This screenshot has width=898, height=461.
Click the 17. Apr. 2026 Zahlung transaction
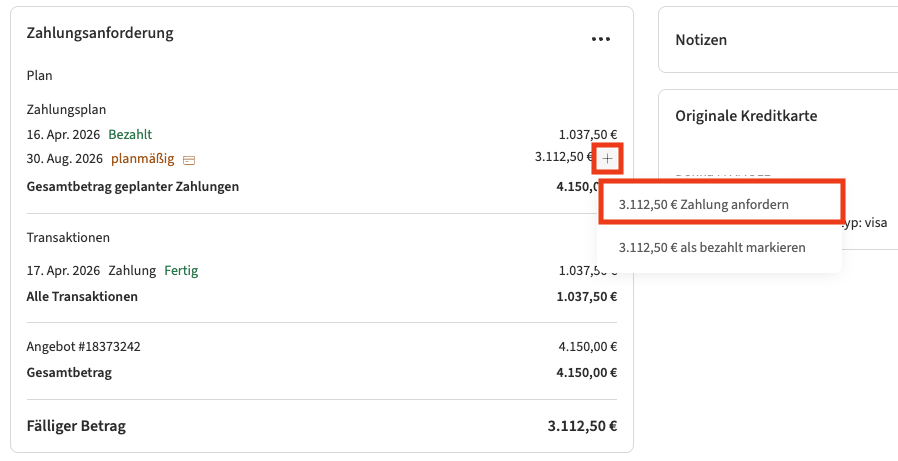[x=91, y=271]
